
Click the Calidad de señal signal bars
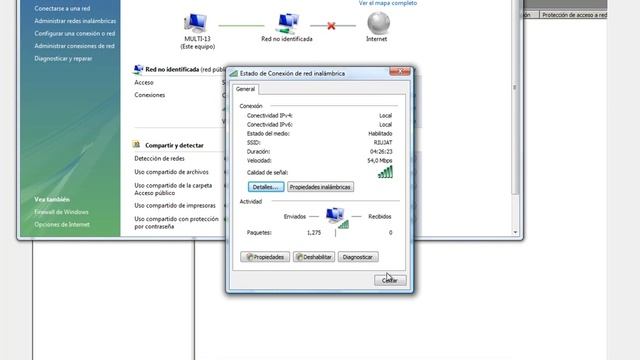[x=385, y=172]
